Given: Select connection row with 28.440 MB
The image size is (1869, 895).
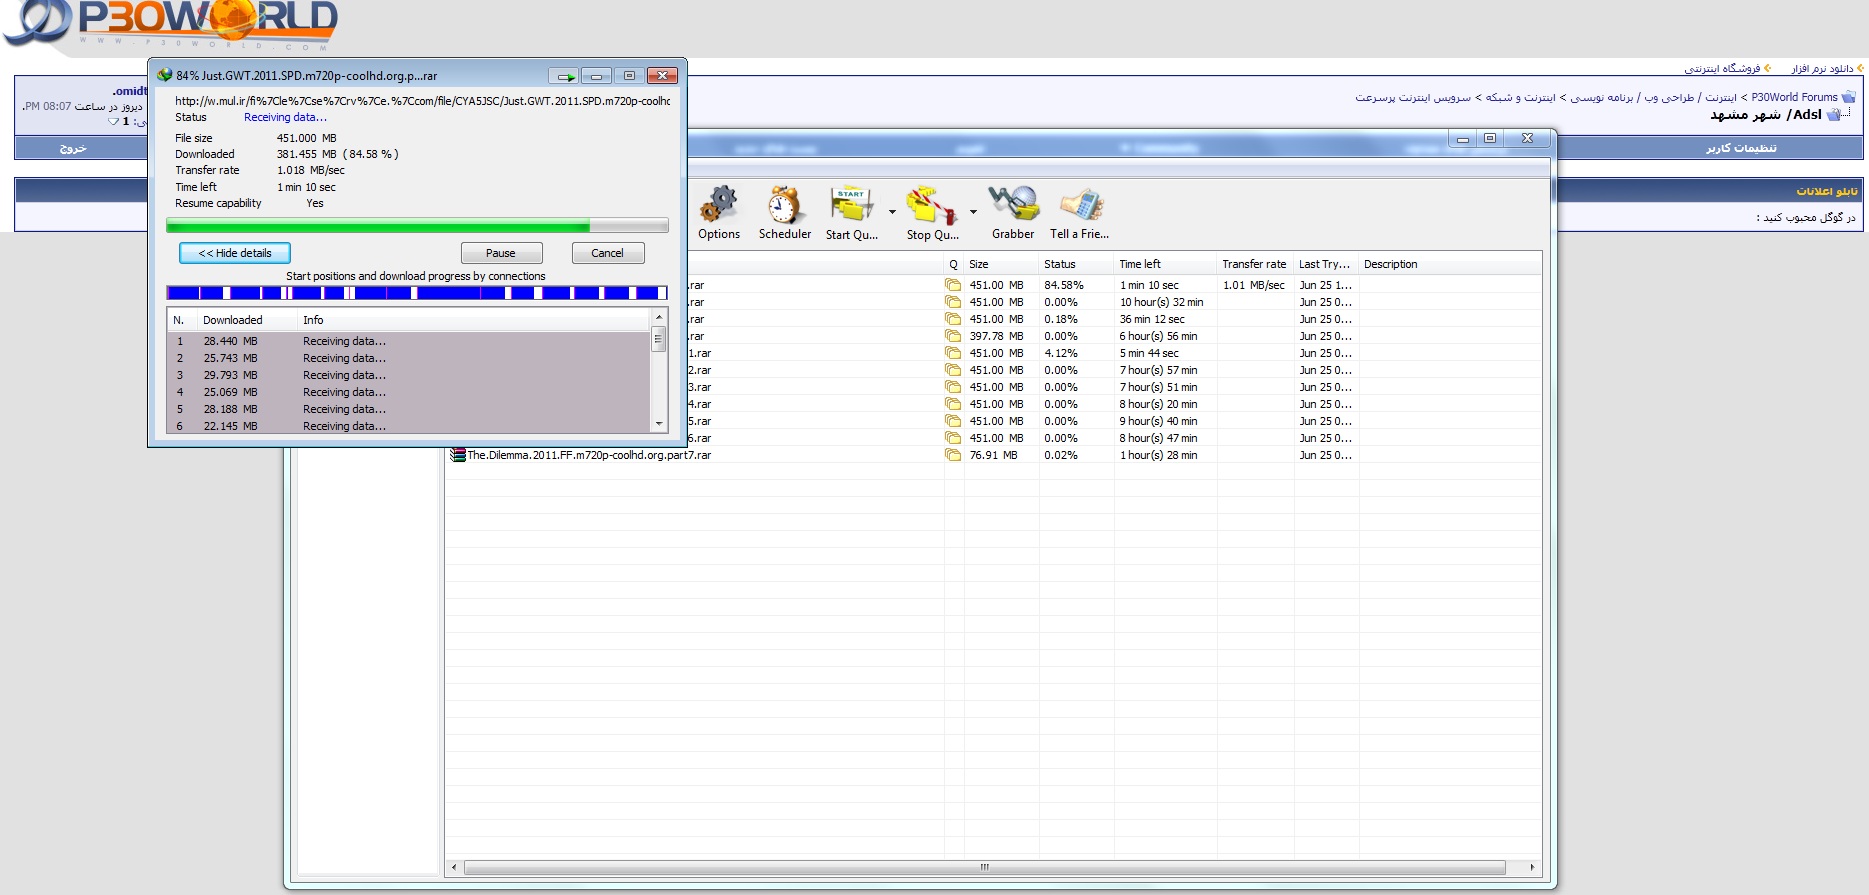Looking at the screenshot, I should click(409, 341).
